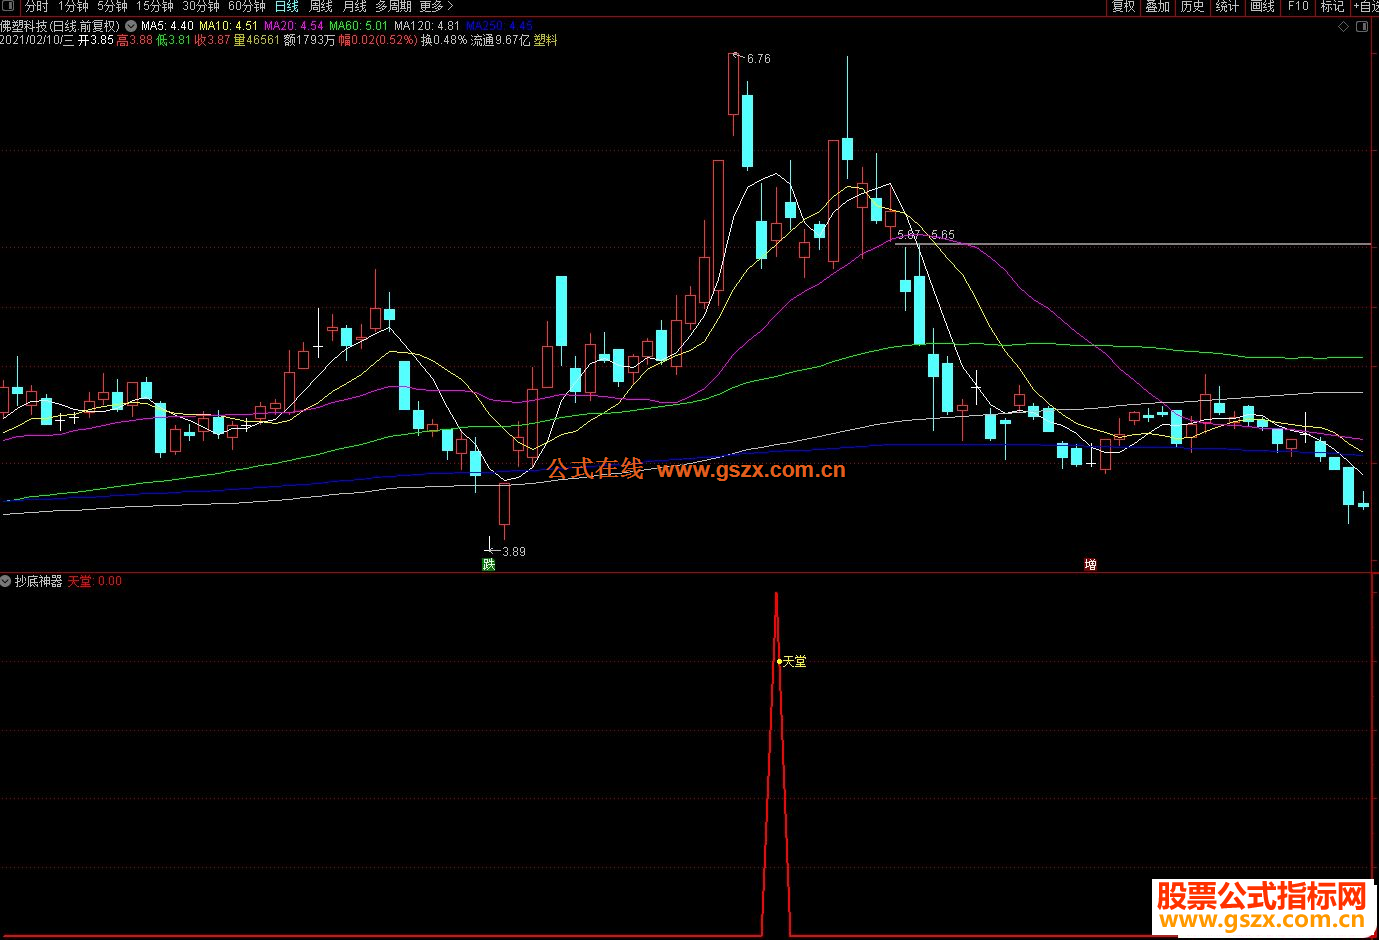Click the 叠加 overlay button
This screenshot has width=1379, height=940.
point(1158,6)
